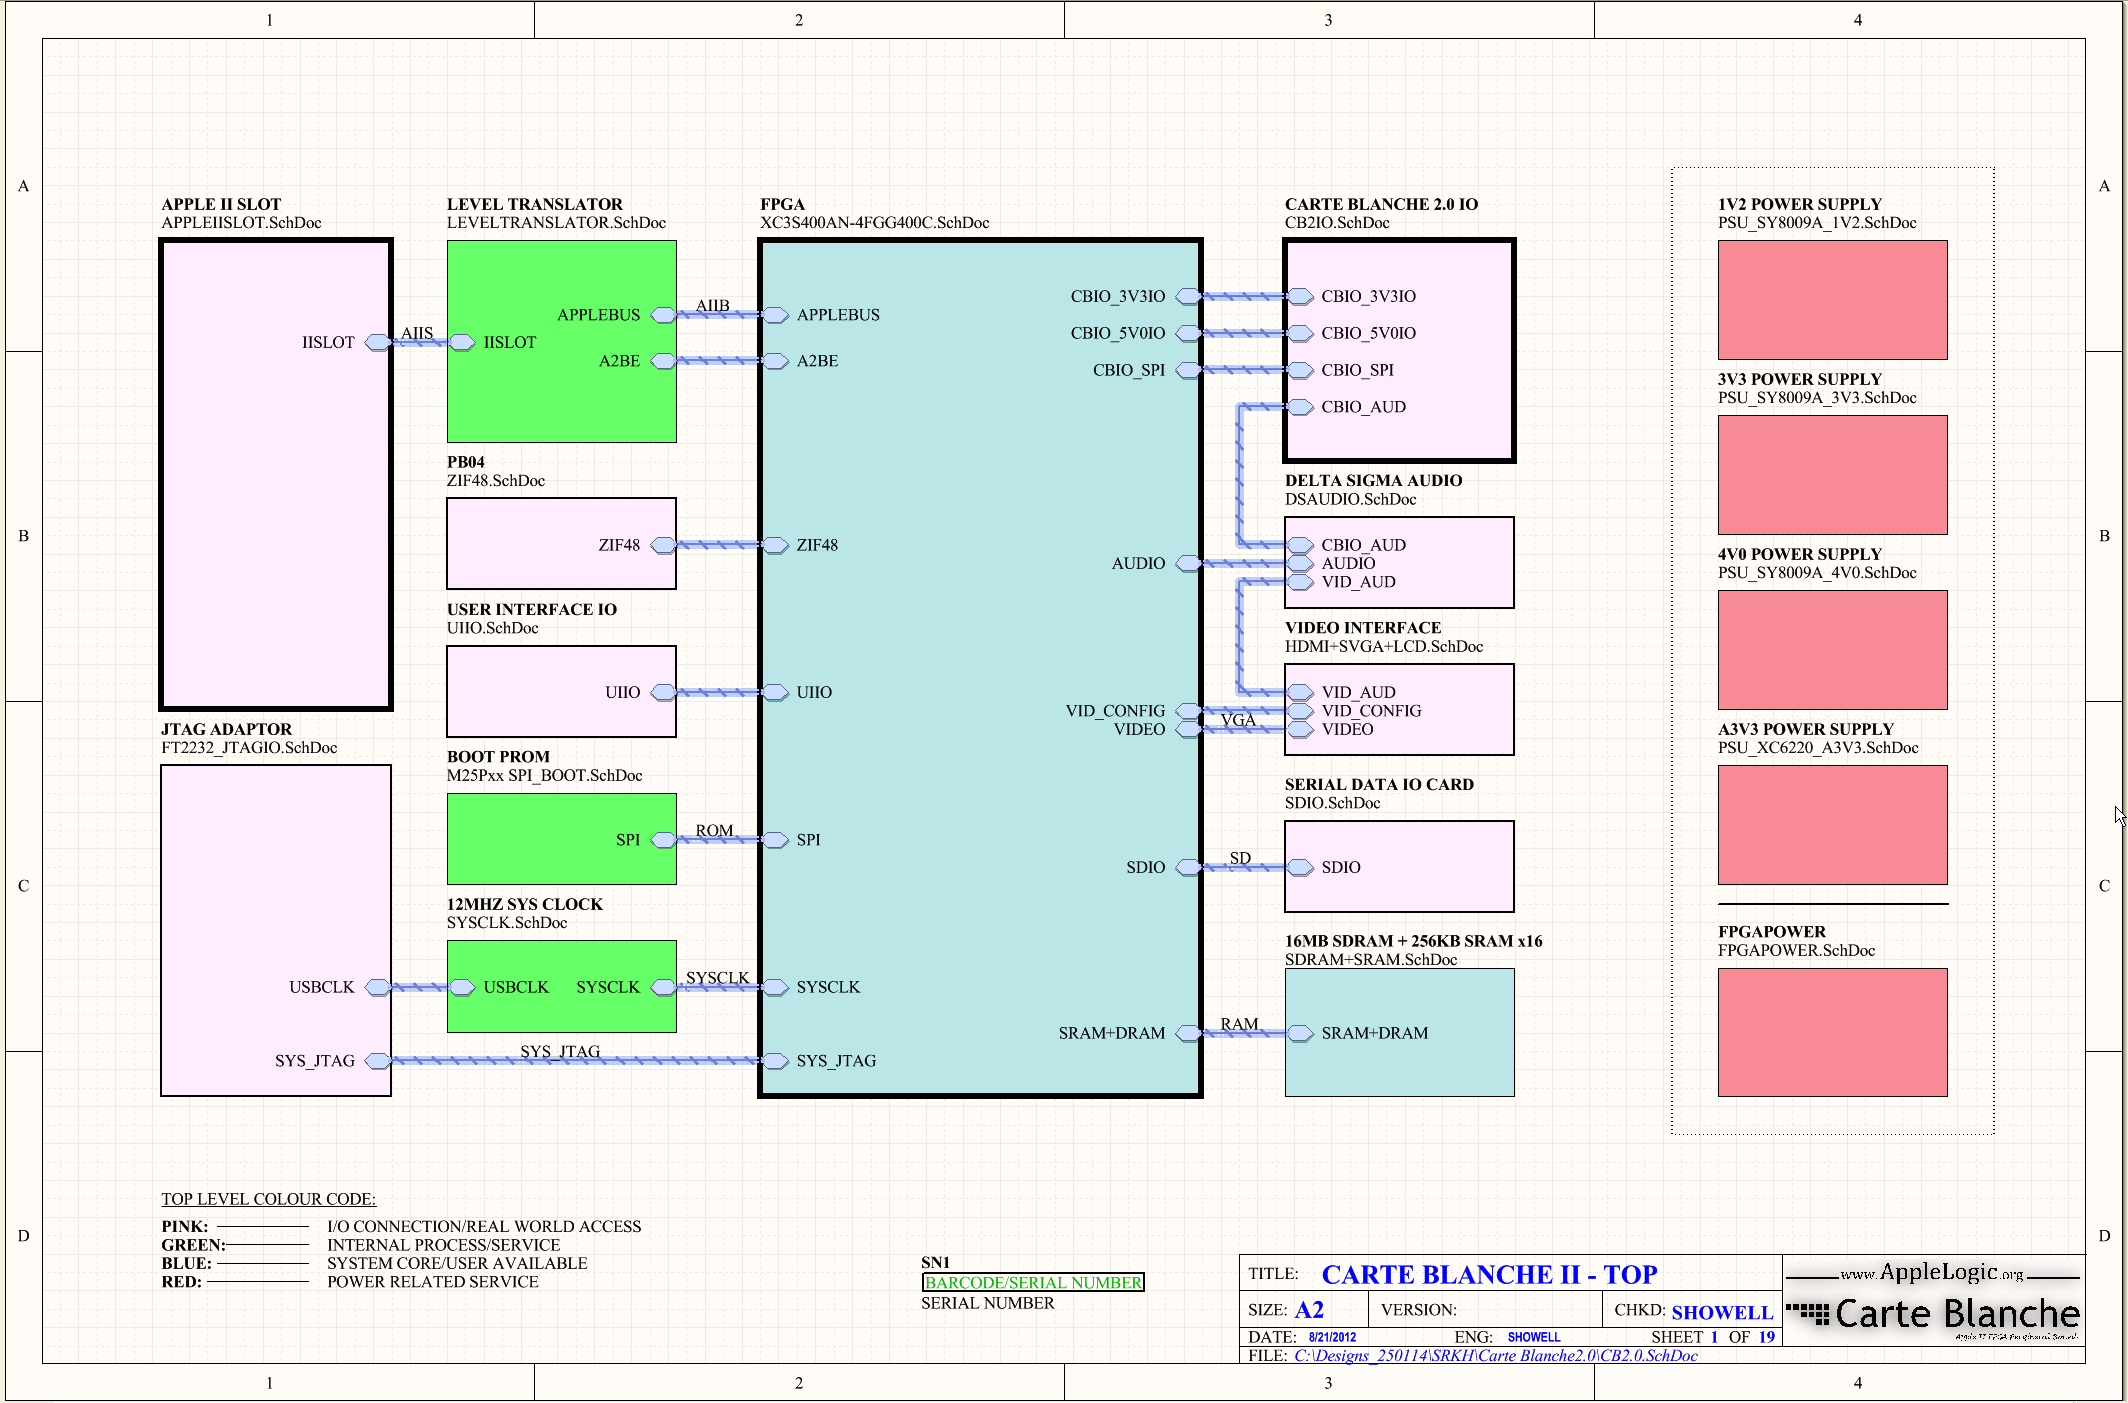This screenshot has width=2128, height=1403.
Task: Click the AIIB bus net label
Action: point(713,305)
